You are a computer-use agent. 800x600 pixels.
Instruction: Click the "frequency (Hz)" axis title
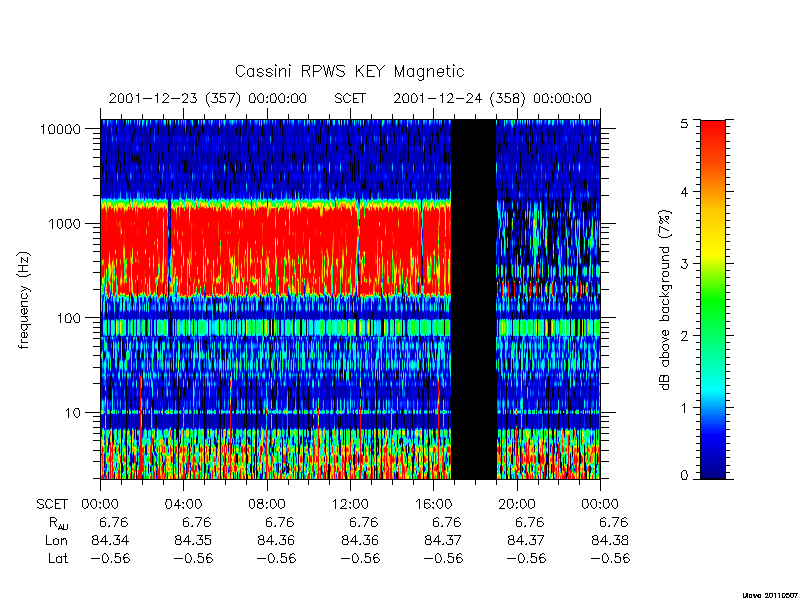coord(24,300)
